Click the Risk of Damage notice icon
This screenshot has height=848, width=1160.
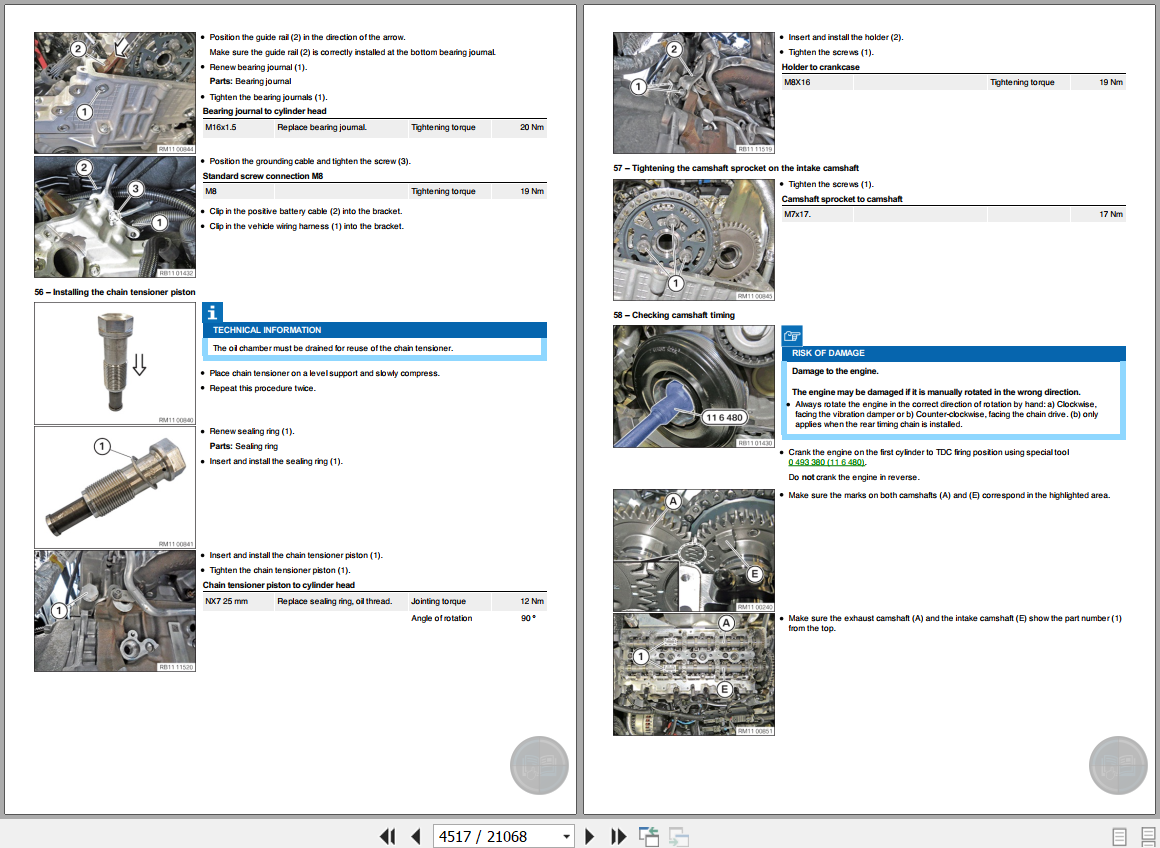click(791, 336)
